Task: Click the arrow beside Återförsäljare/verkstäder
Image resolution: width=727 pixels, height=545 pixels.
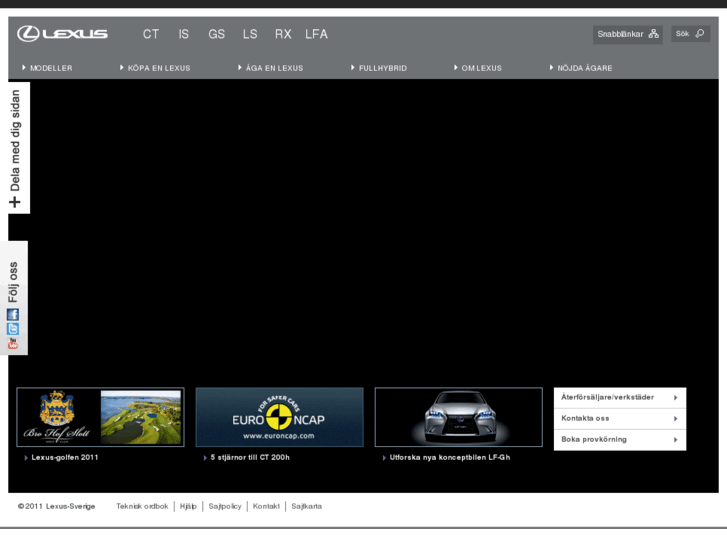Action: [676, 398]
